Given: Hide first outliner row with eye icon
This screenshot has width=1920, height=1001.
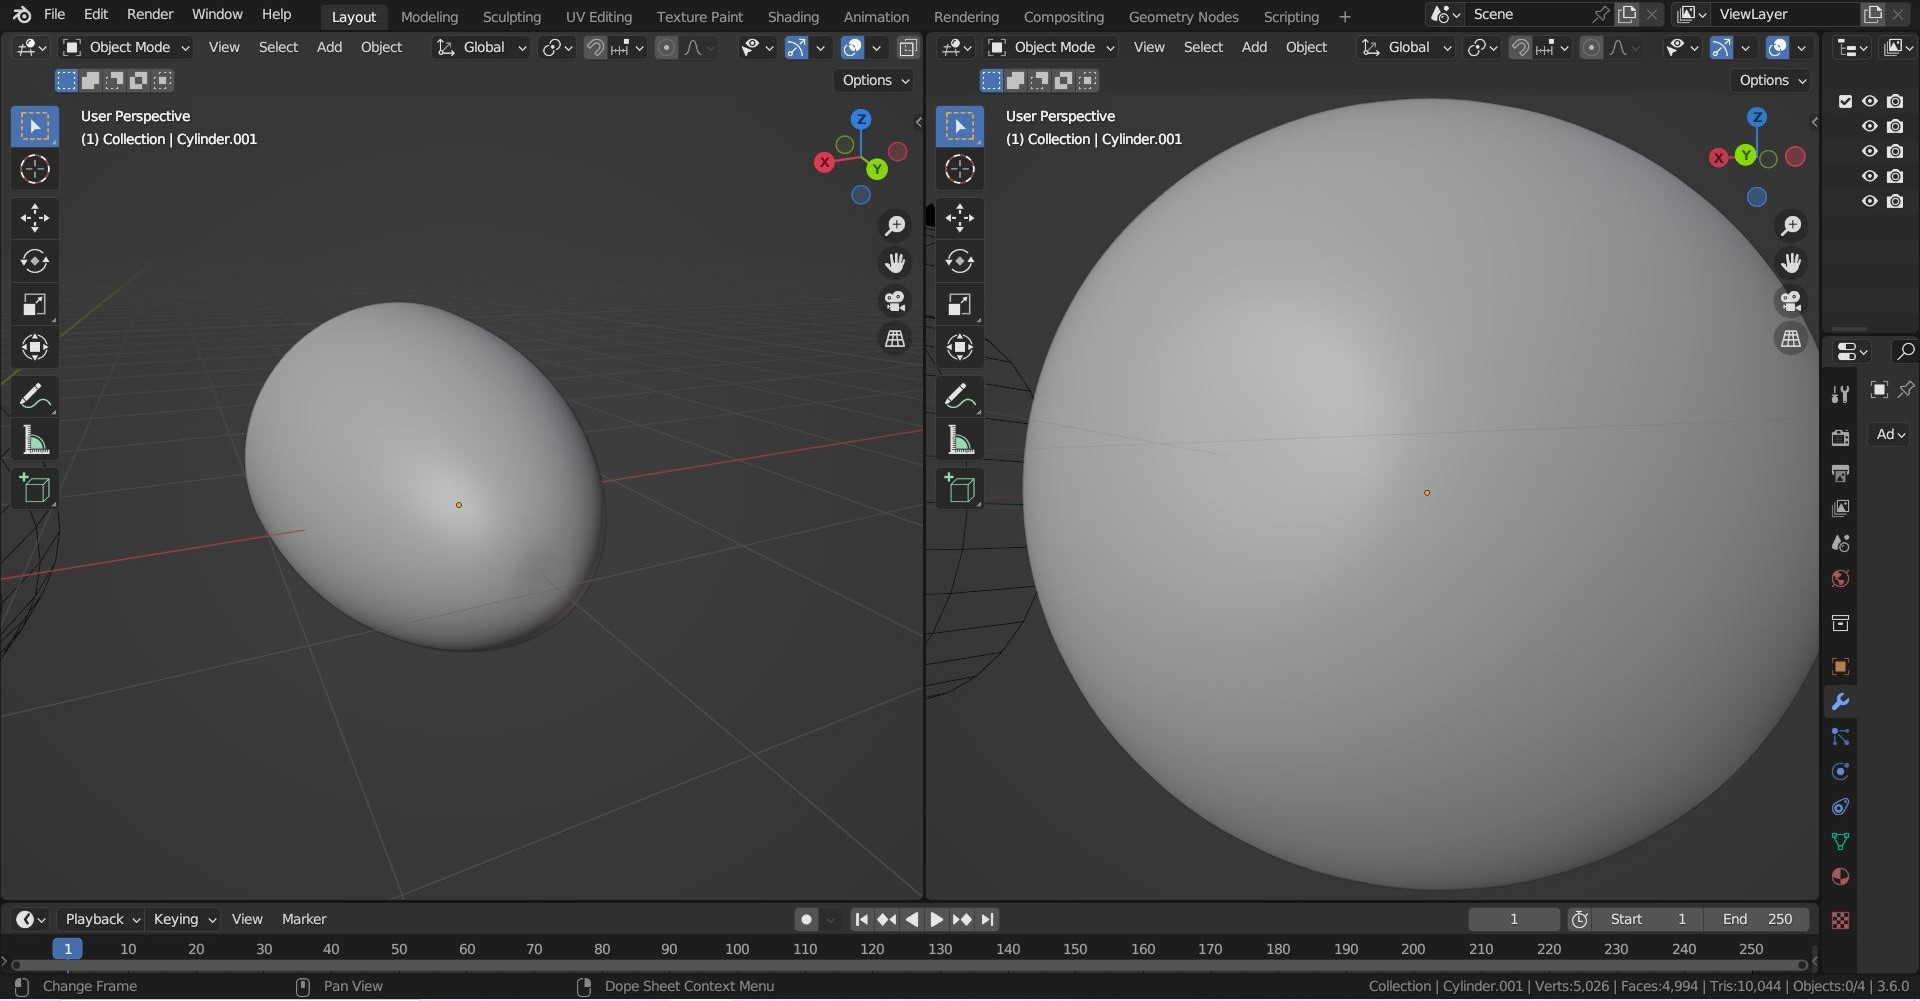Looking at the screenshot, I should pyautogui.click(x=1869, y=101).
